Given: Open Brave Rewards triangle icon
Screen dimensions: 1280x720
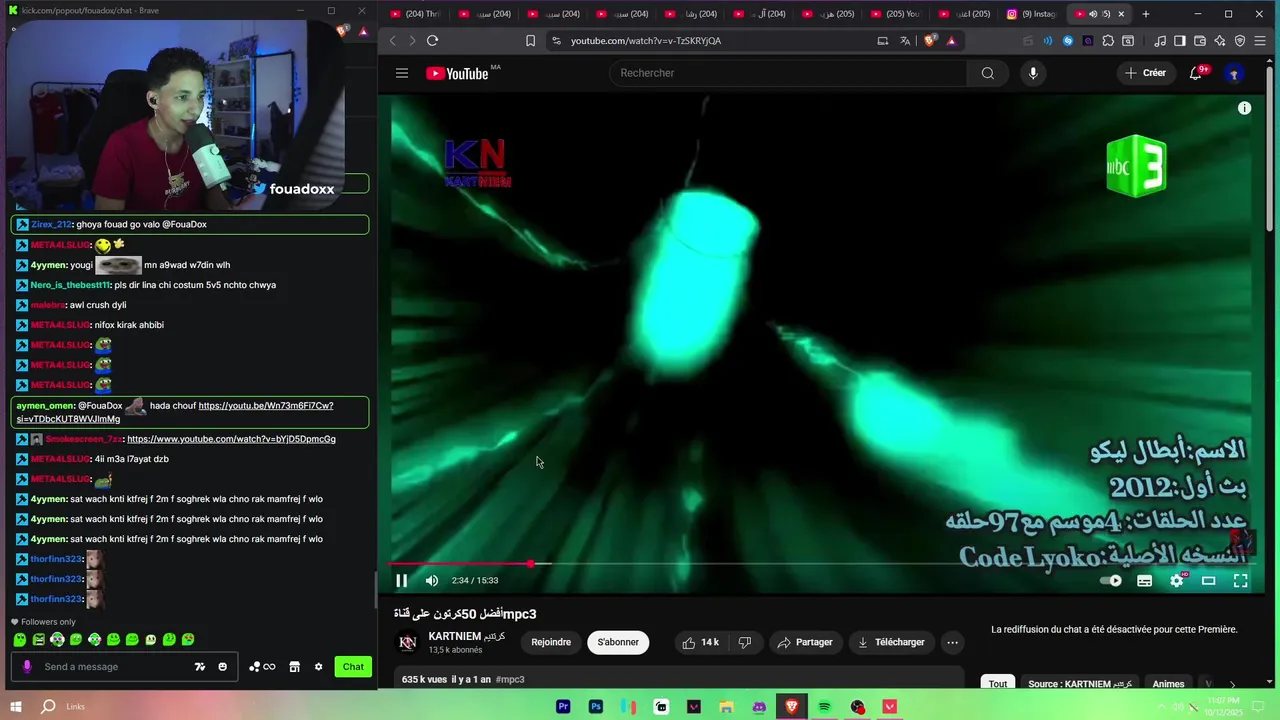Looking at the screenshot, I should (951, 41).
